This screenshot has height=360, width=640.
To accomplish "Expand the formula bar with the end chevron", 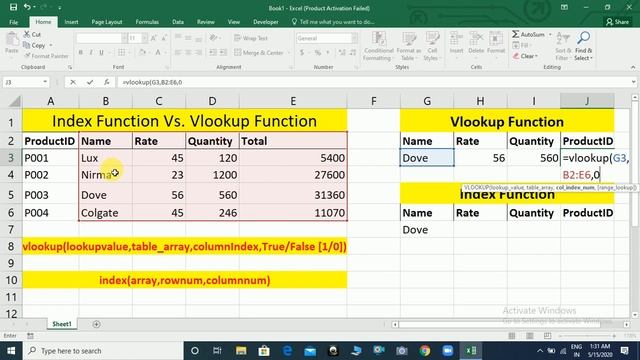I will point(633,82).
